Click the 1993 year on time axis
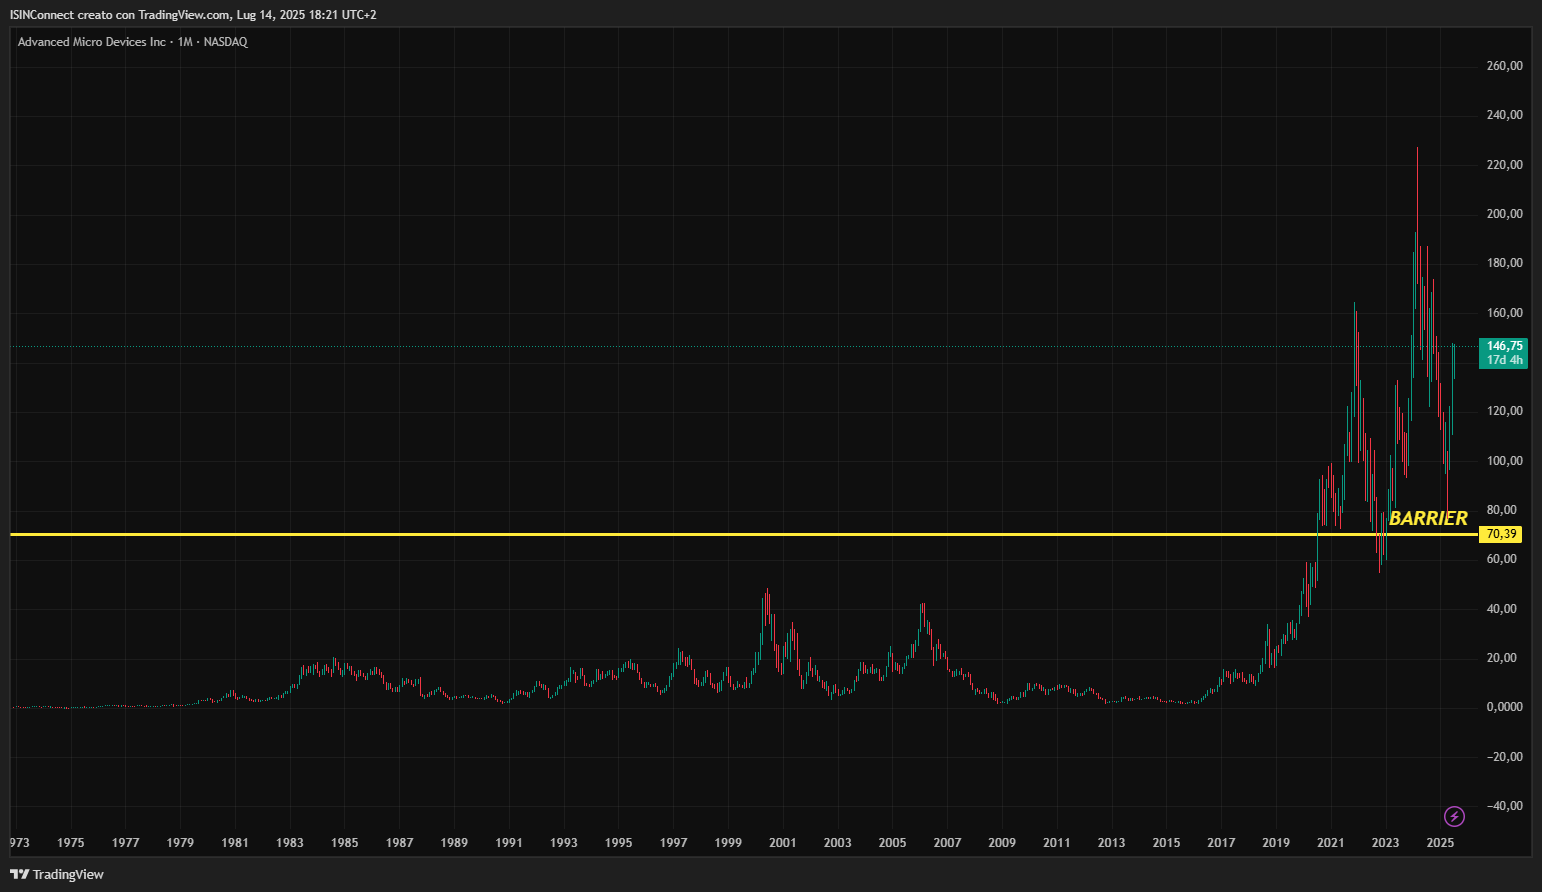Screen dimensions: 1542x892 pyautogui.click(x=564, y=843)
